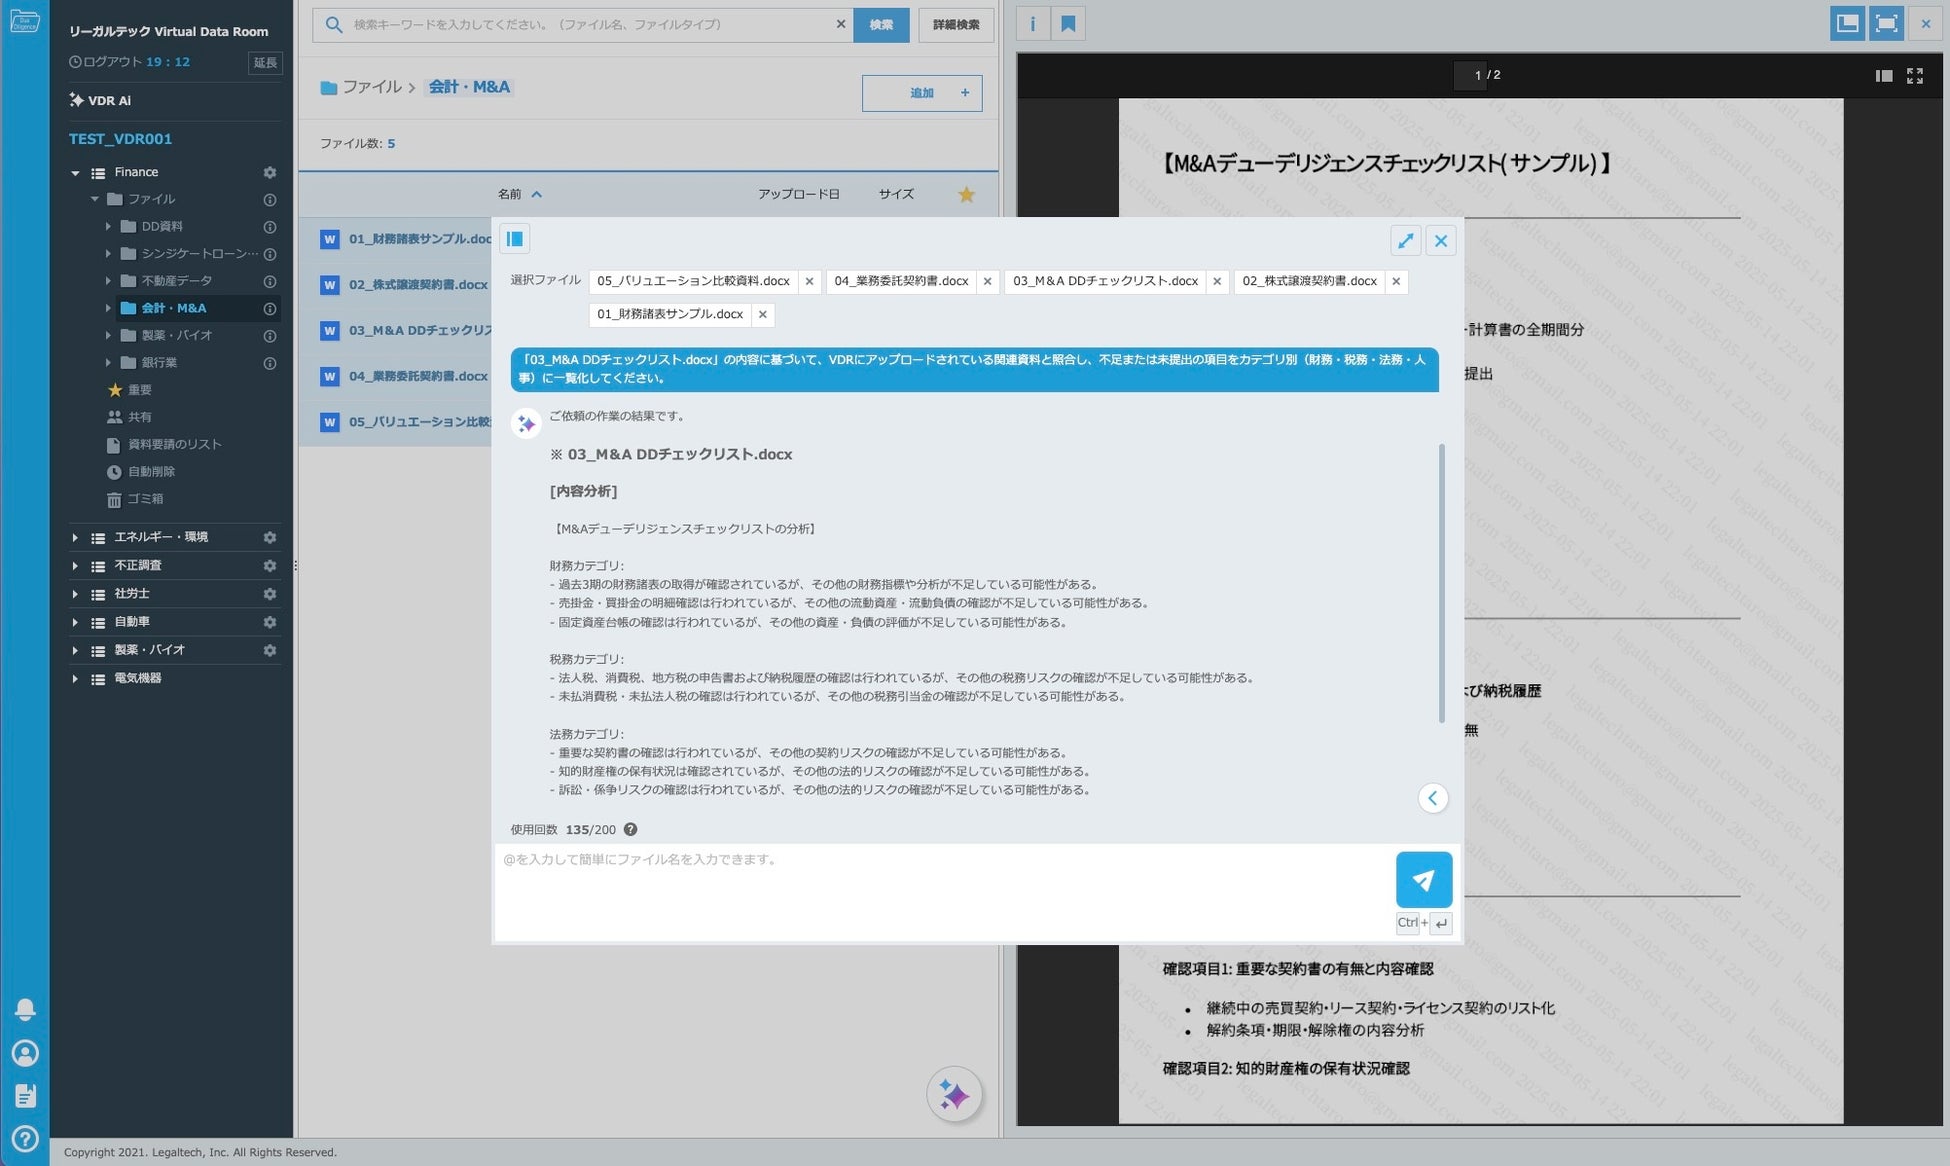Viewport: 1950px width, 1166px height.
Task: Toggle chat side panel icon
Action: [x=514, y=239]
